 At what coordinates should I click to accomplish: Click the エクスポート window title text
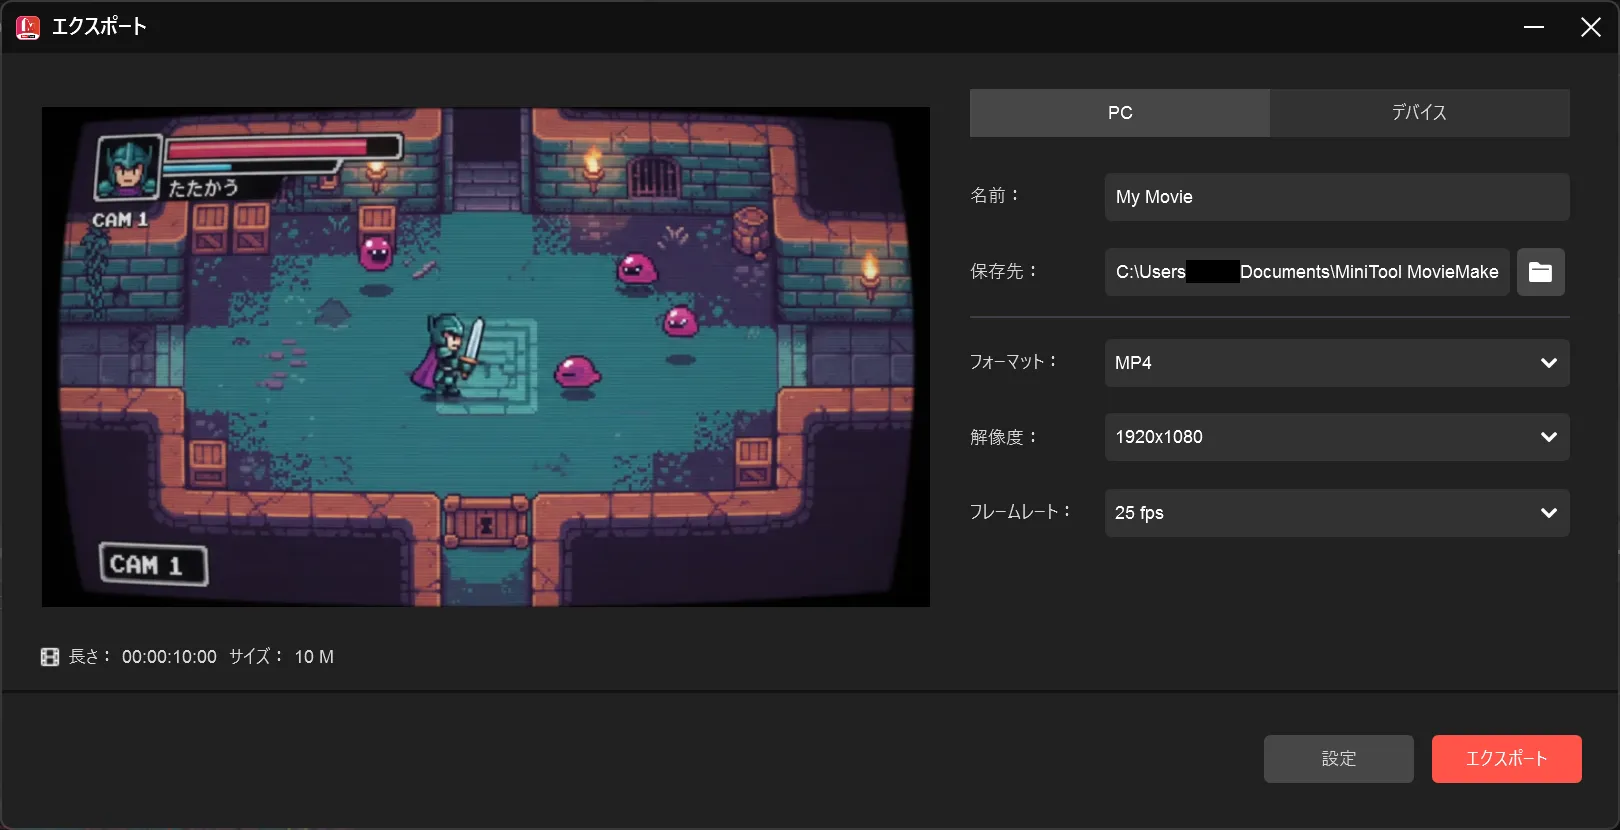(99, 27)
